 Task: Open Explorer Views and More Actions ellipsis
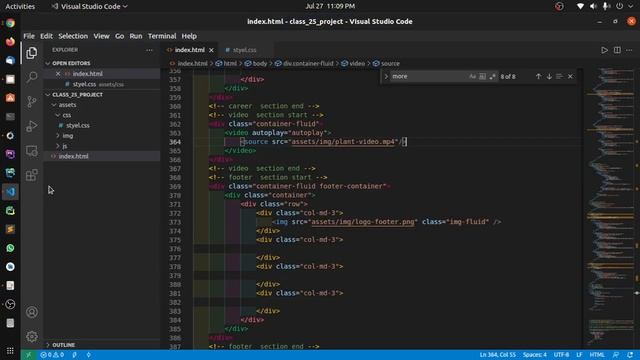[149, 50]
